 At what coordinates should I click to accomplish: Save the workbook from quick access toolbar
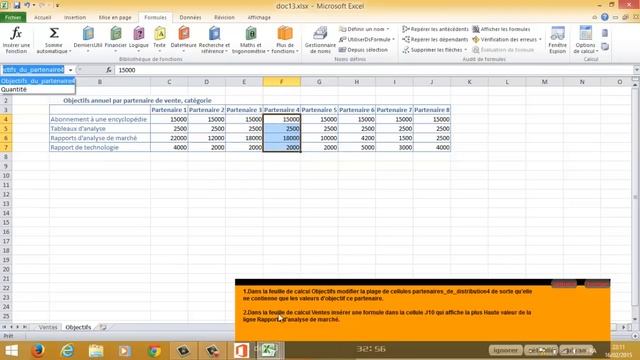(x=17, y=5)
